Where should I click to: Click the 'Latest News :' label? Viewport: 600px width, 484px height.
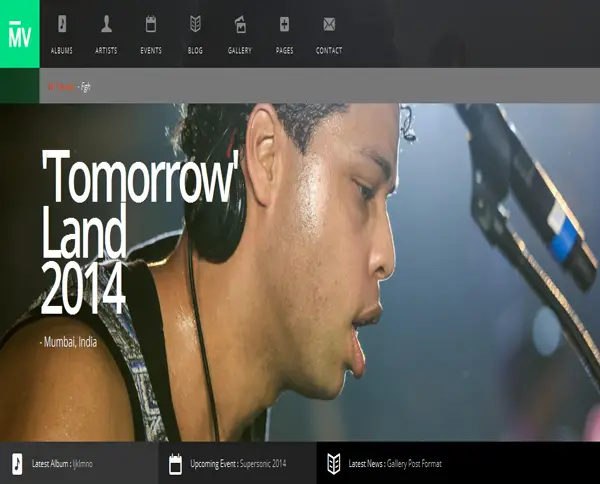pos(367,464)
